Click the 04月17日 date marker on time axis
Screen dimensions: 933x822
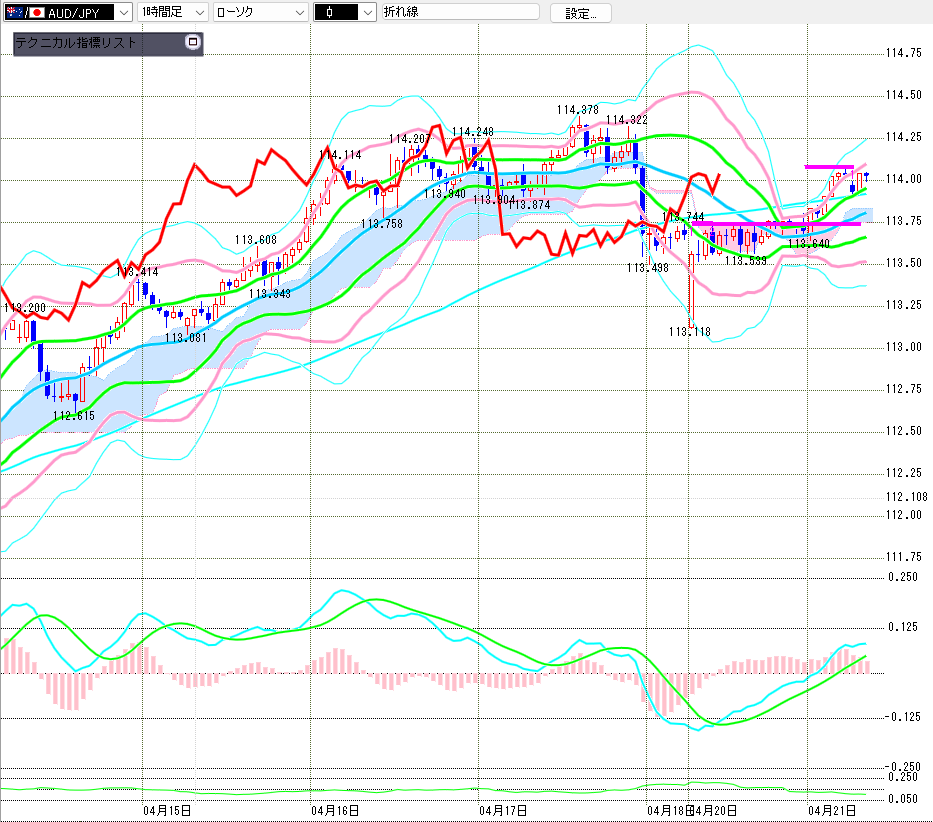click(503, 810)
